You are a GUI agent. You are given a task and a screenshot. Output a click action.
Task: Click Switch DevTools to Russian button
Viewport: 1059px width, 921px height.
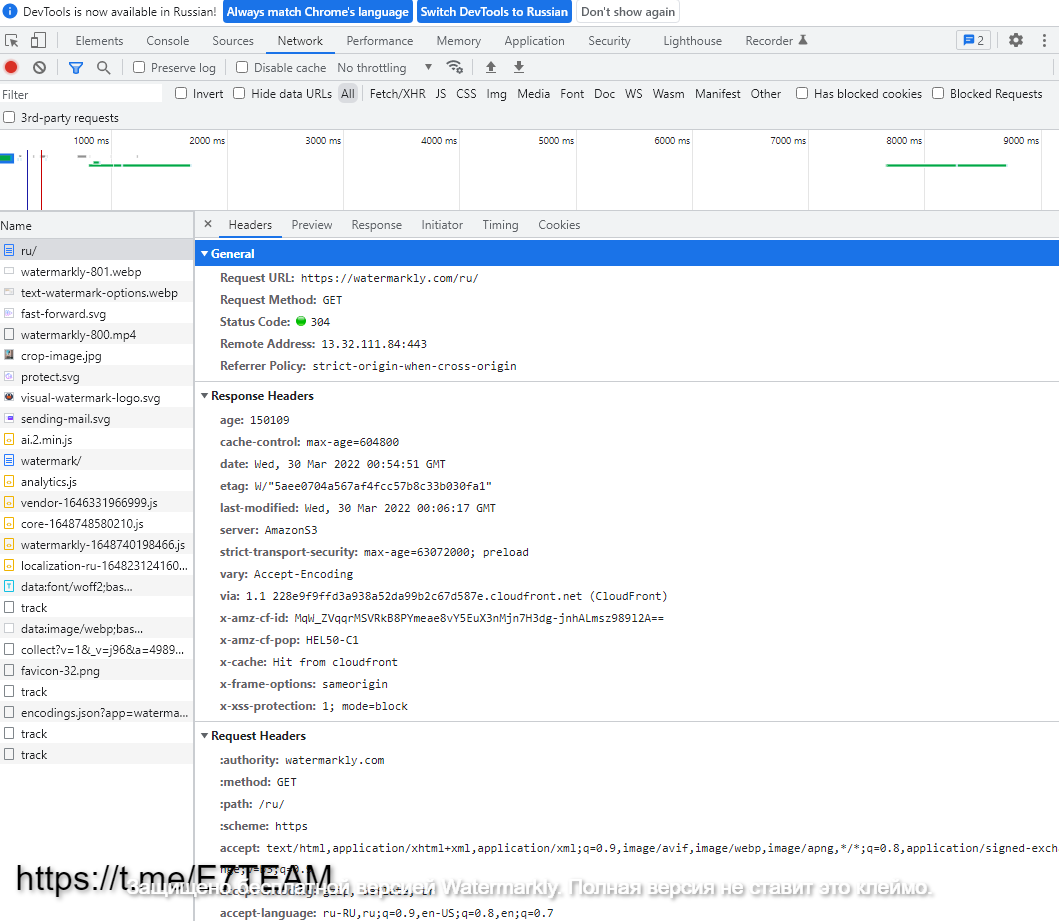(494, 11)
